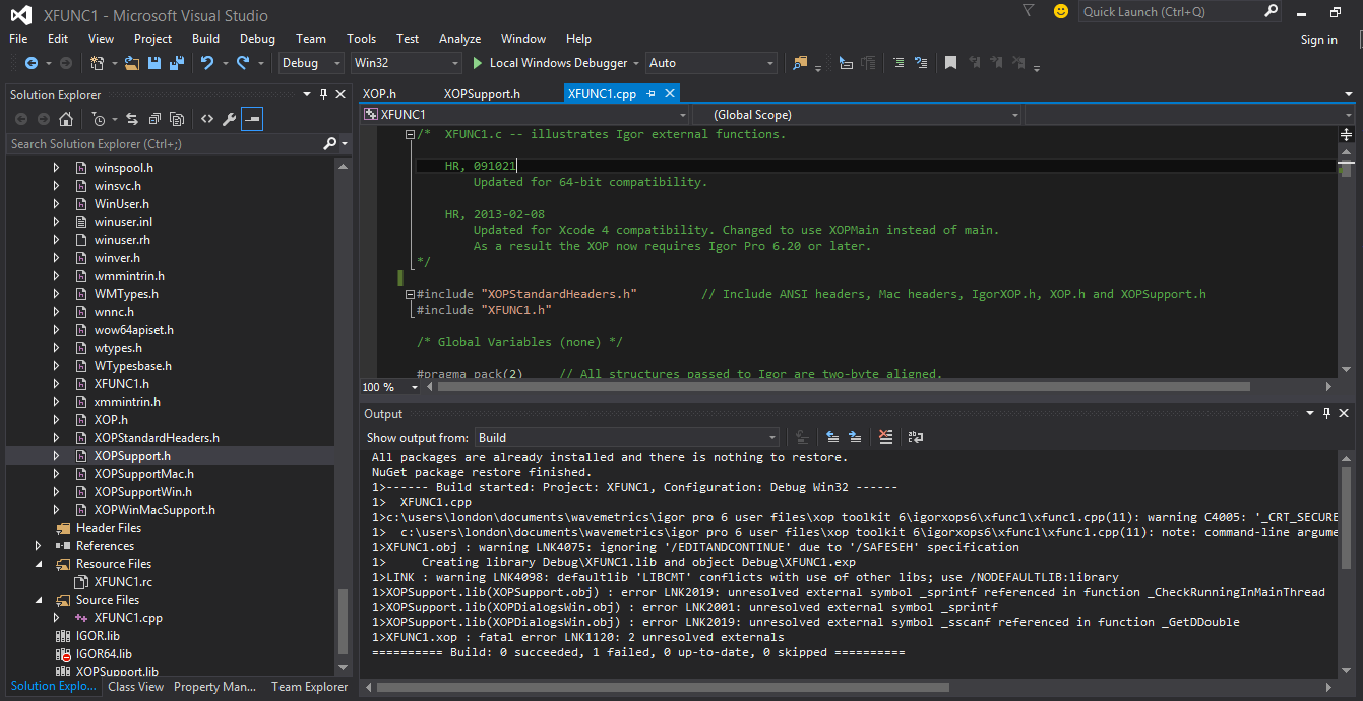Click the Navigate Backward toolbar arrow
1363x701 pixels.
tap(31, 63)
